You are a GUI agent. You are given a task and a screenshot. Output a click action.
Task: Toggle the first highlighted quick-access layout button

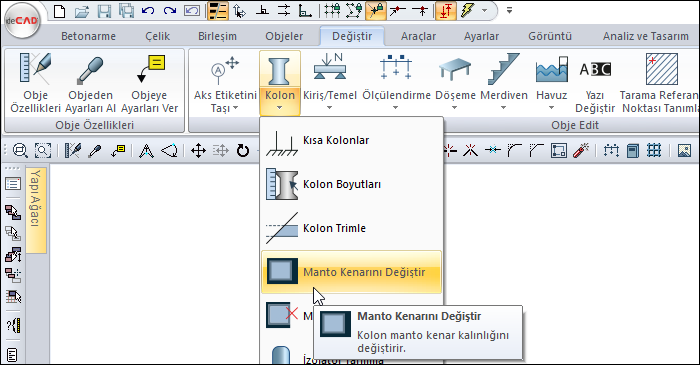218,11
